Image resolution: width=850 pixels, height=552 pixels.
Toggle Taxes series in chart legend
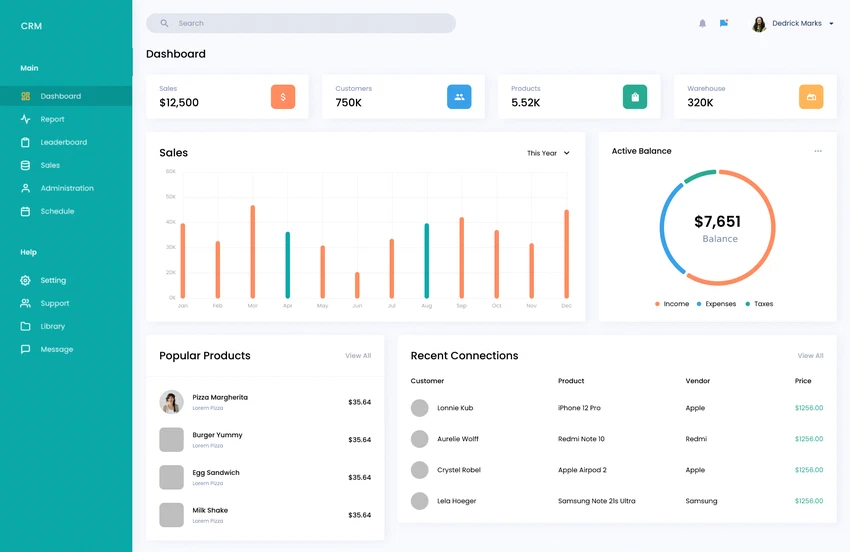tap(759, 304)
